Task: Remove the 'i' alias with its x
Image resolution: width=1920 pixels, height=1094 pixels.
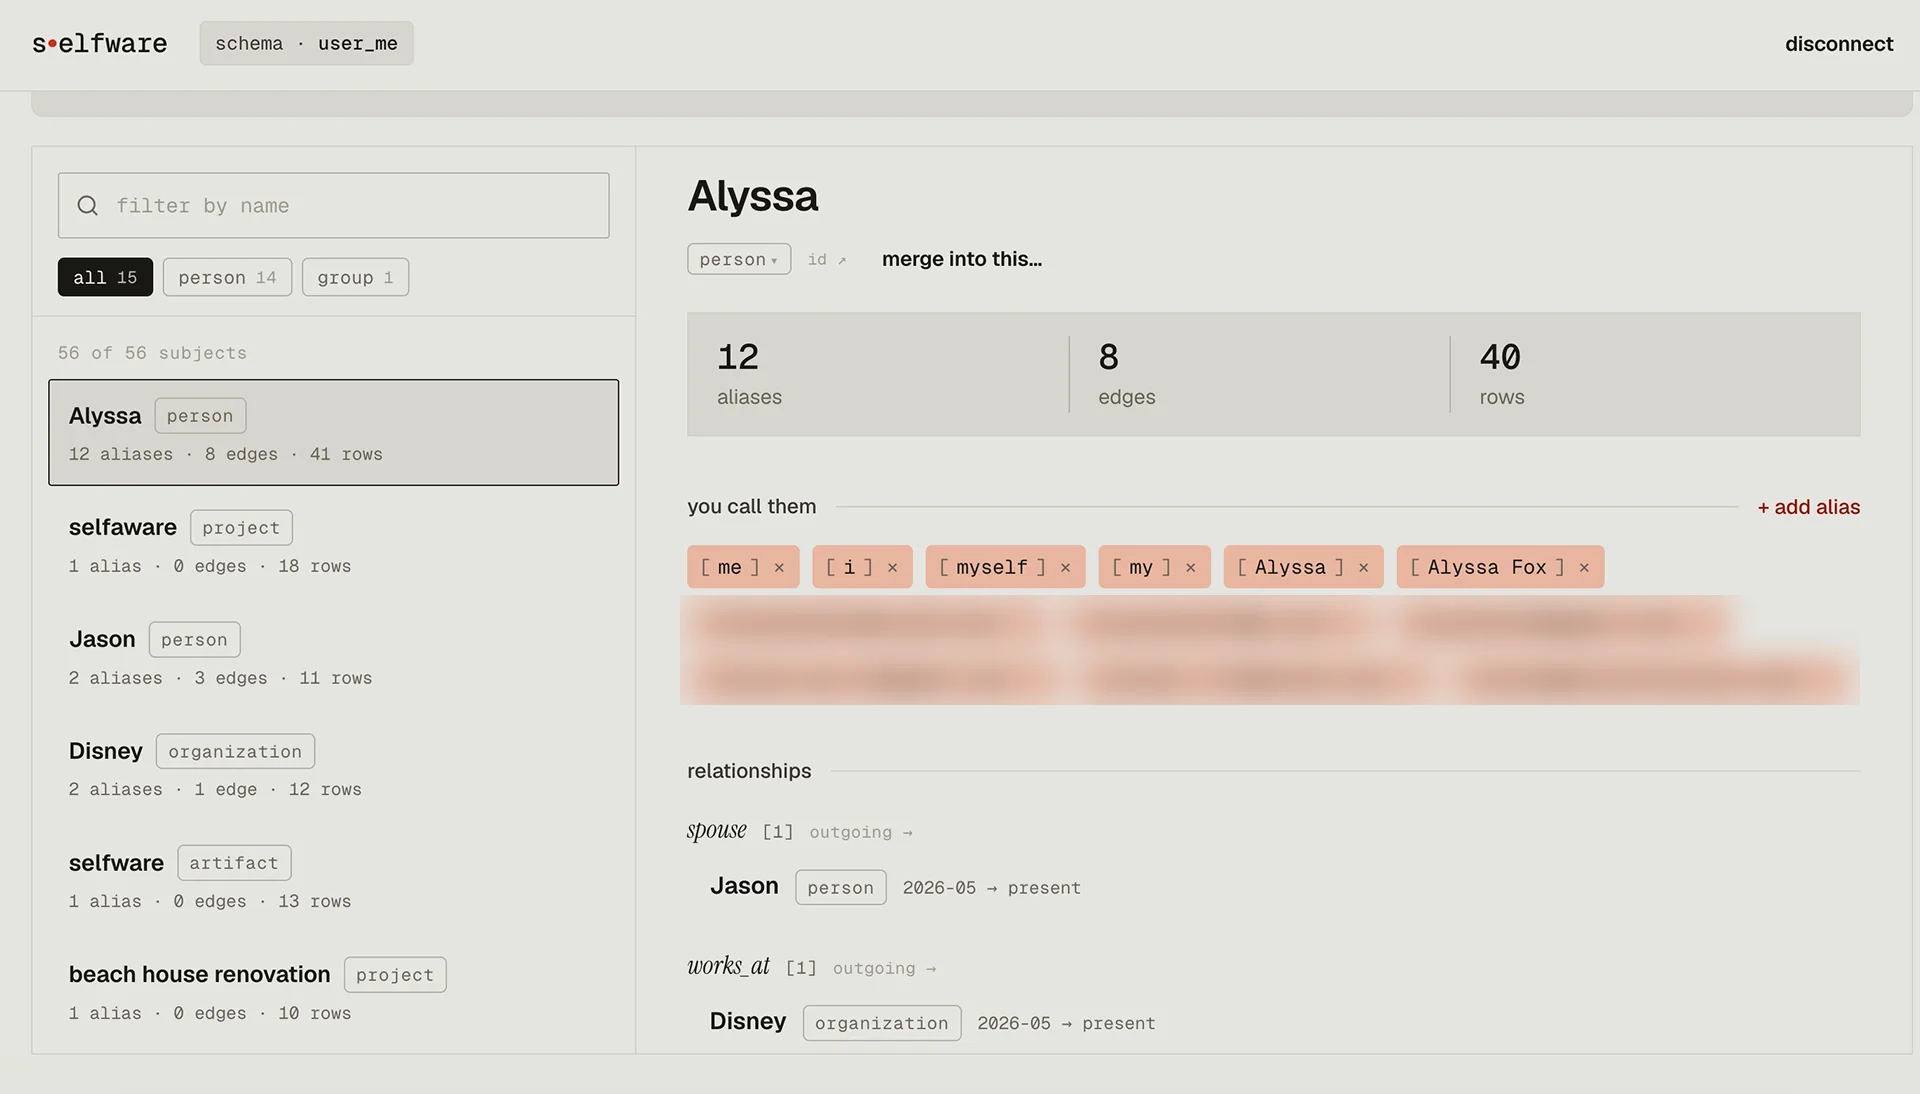Action: click(892, 568)
